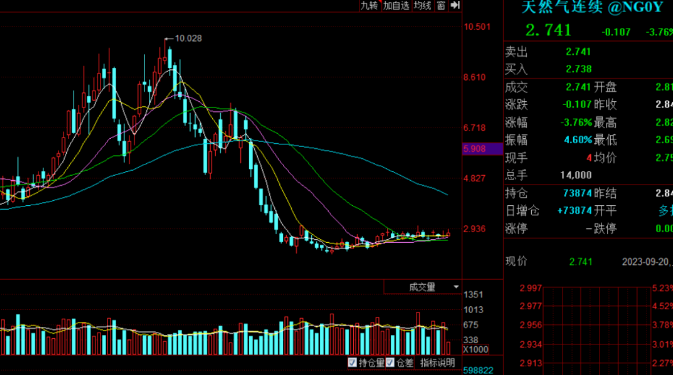Collapse side panel with arrow icon
Viewport: 673px width, 375px height.
click(455, 6)
